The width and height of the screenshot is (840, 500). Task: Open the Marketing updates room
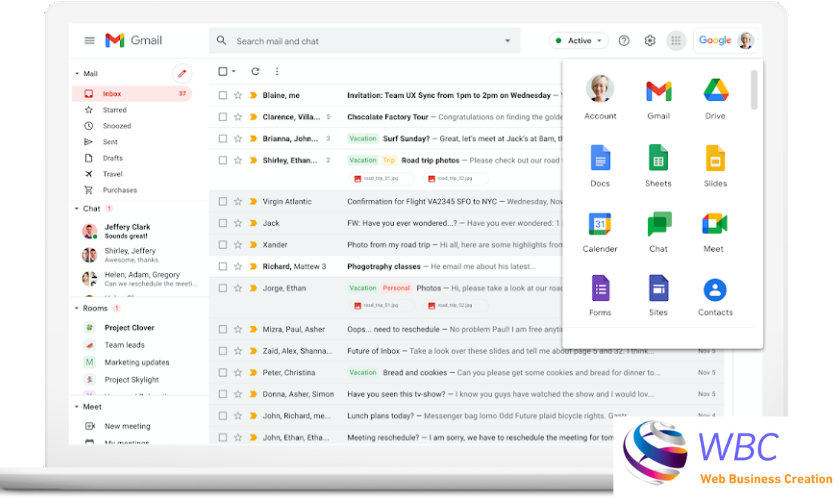coord(137,362)
